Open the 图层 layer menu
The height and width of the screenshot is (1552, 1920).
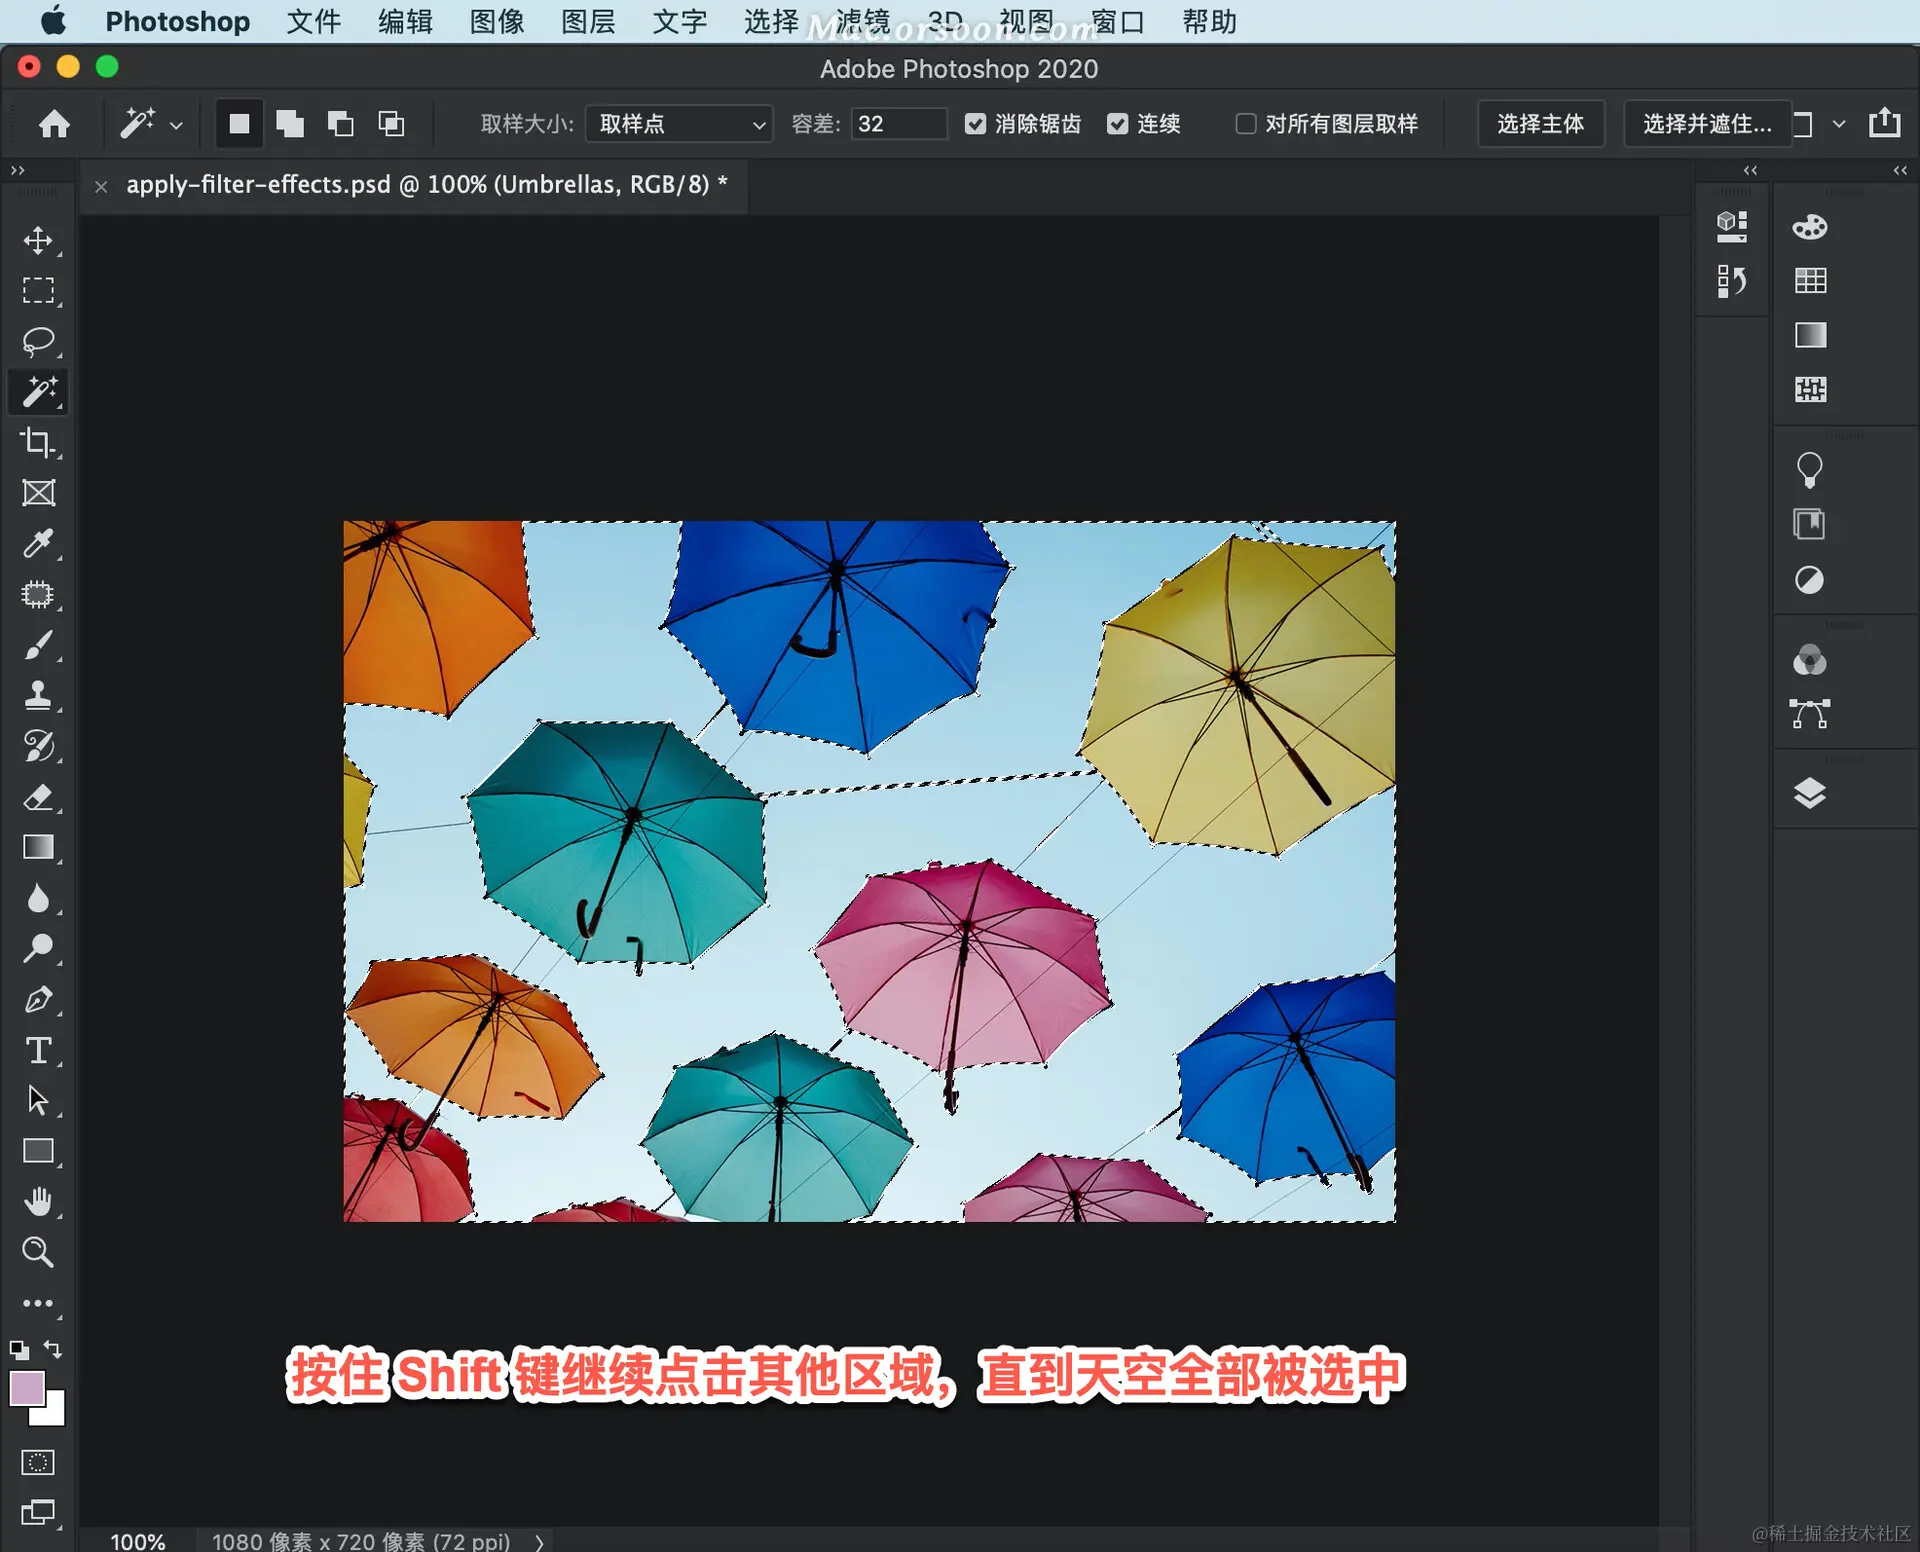click(x=587, y=22)
